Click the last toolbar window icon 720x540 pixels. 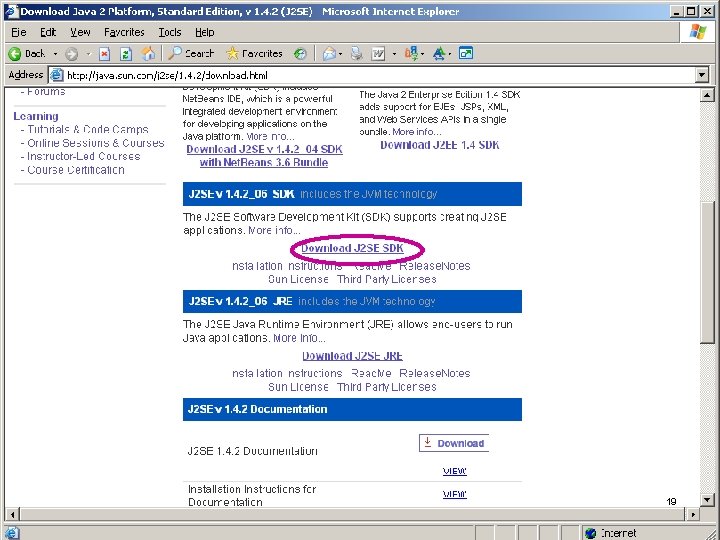click(466, 53)
